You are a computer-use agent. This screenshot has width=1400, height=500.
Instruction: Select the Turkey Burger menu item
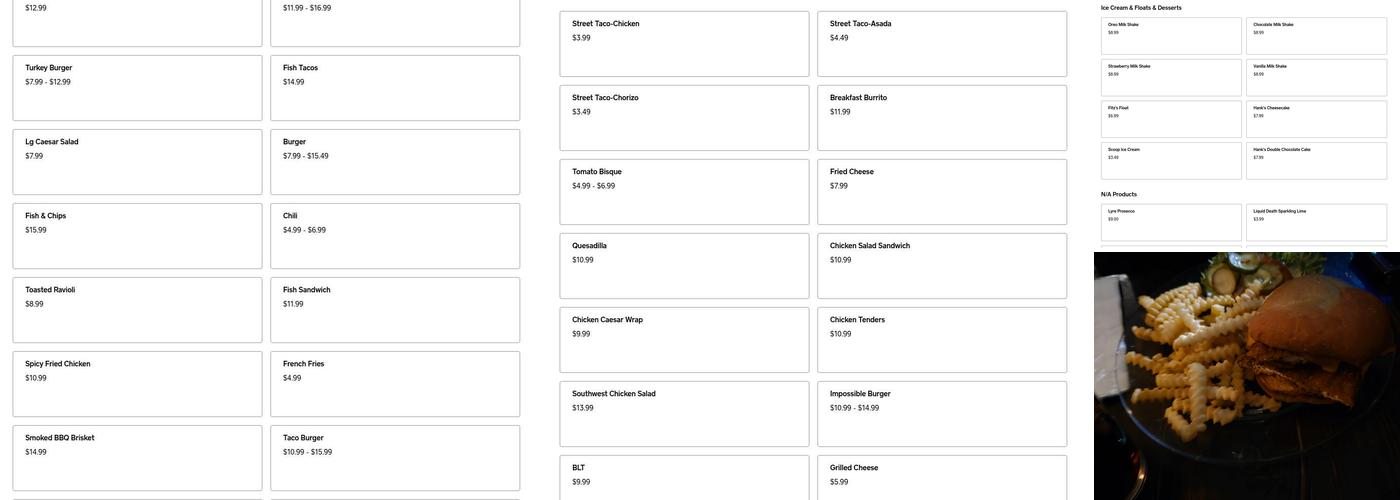[x=137, y=88]
